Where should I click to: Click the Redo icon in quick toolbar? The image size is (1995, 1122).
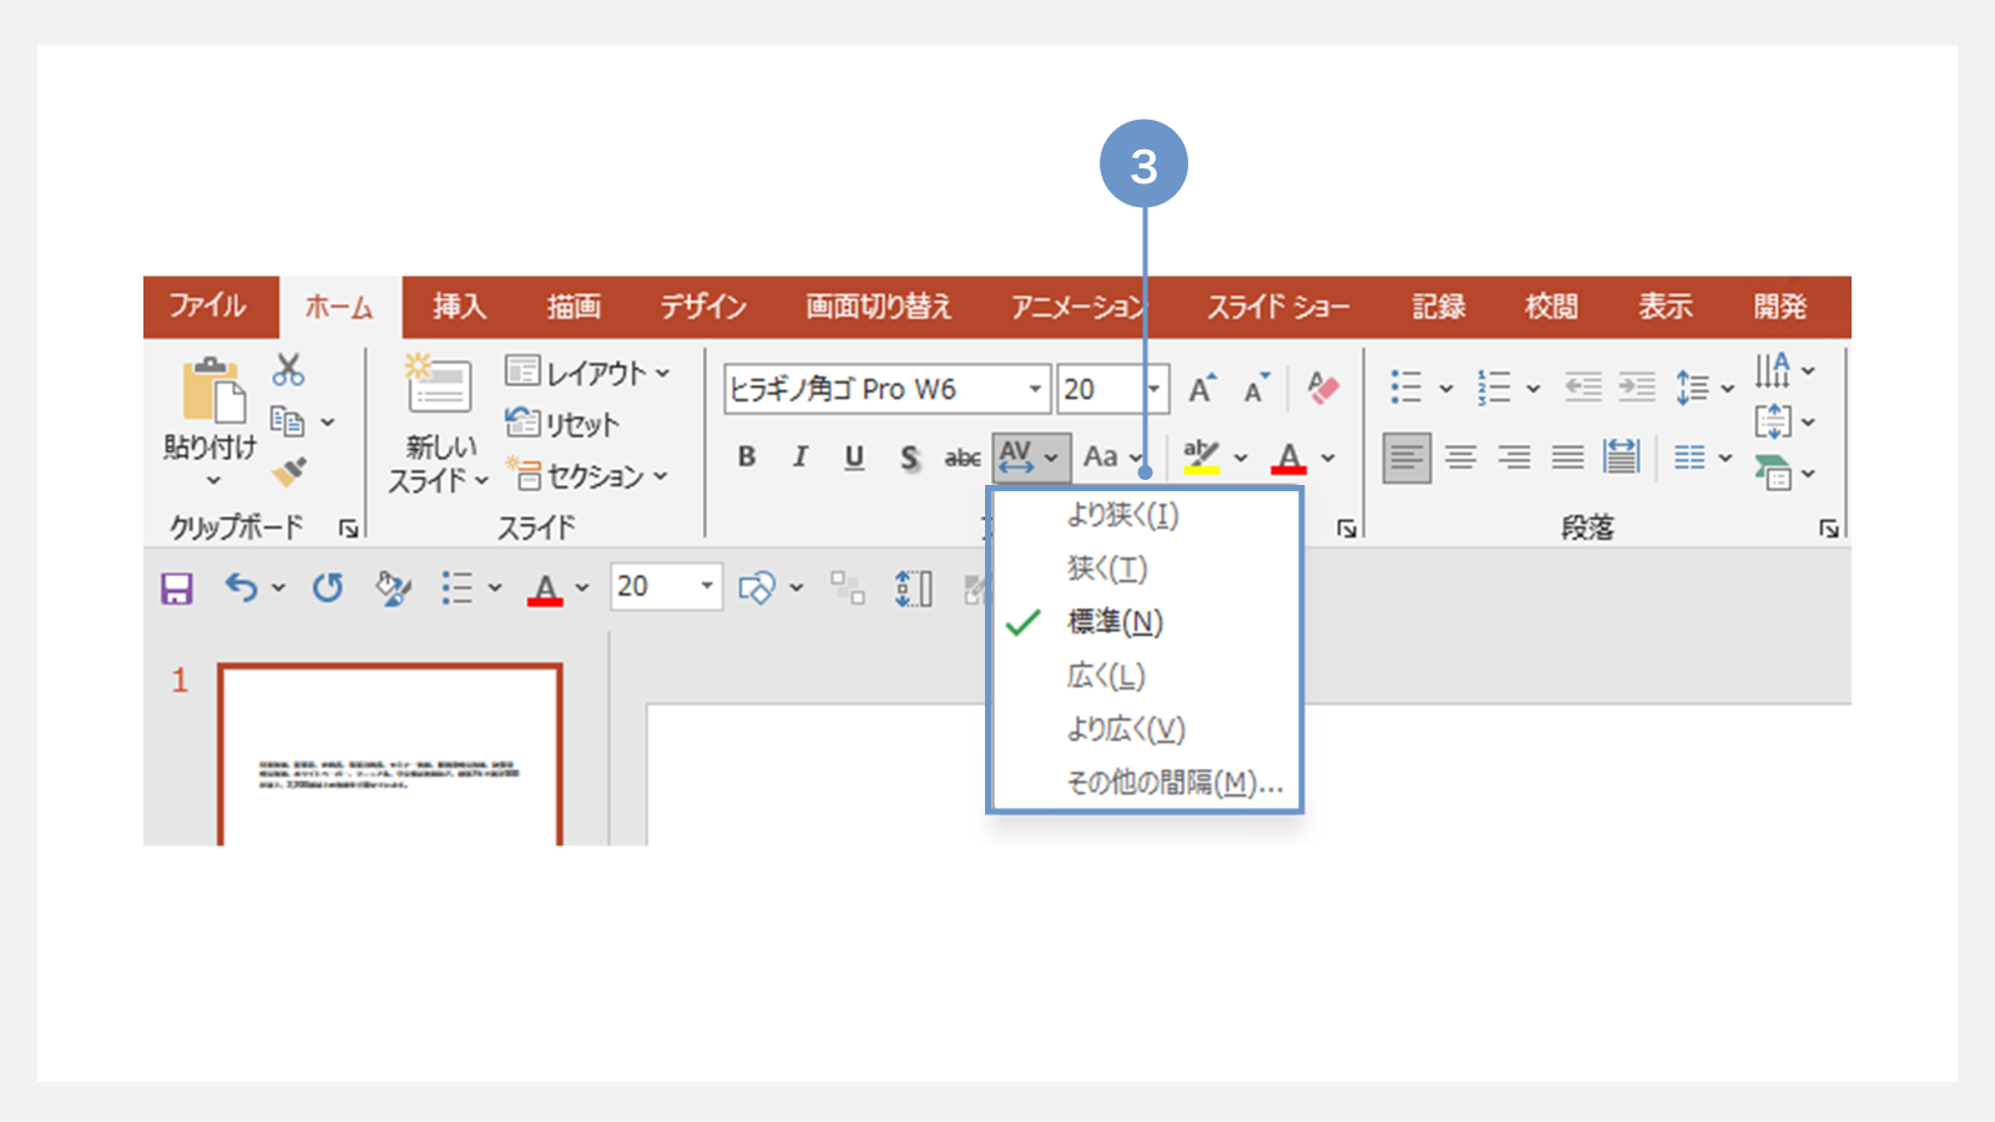pos(328,588)
